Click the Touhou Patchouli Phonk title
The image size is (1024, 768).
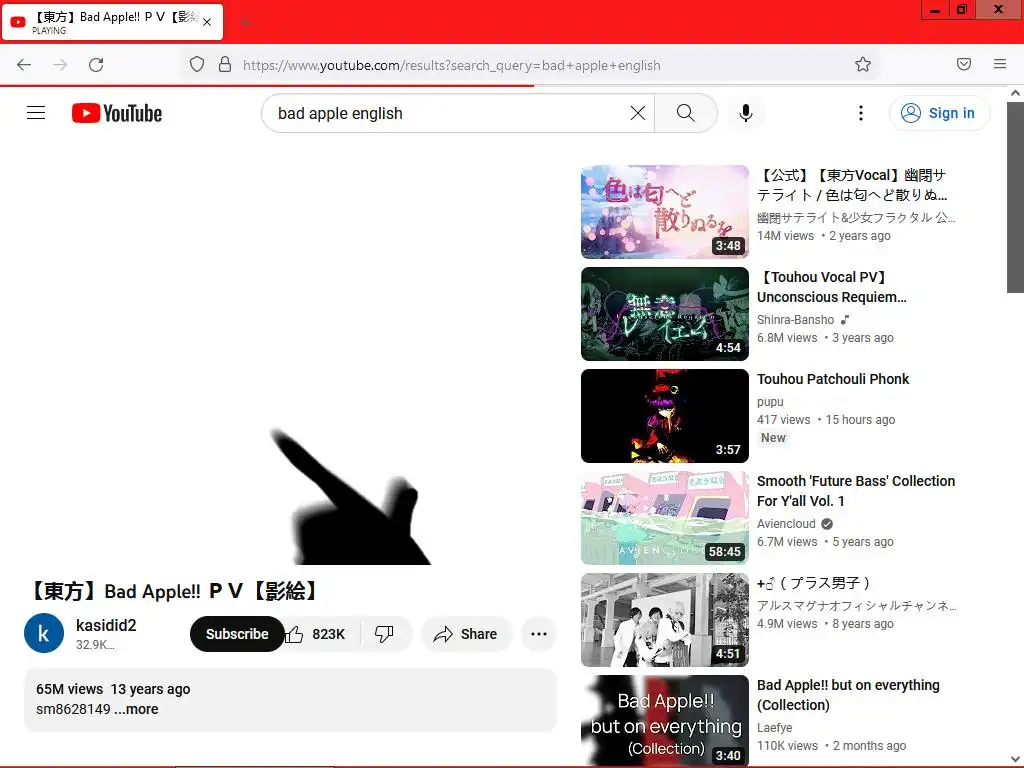833,379
